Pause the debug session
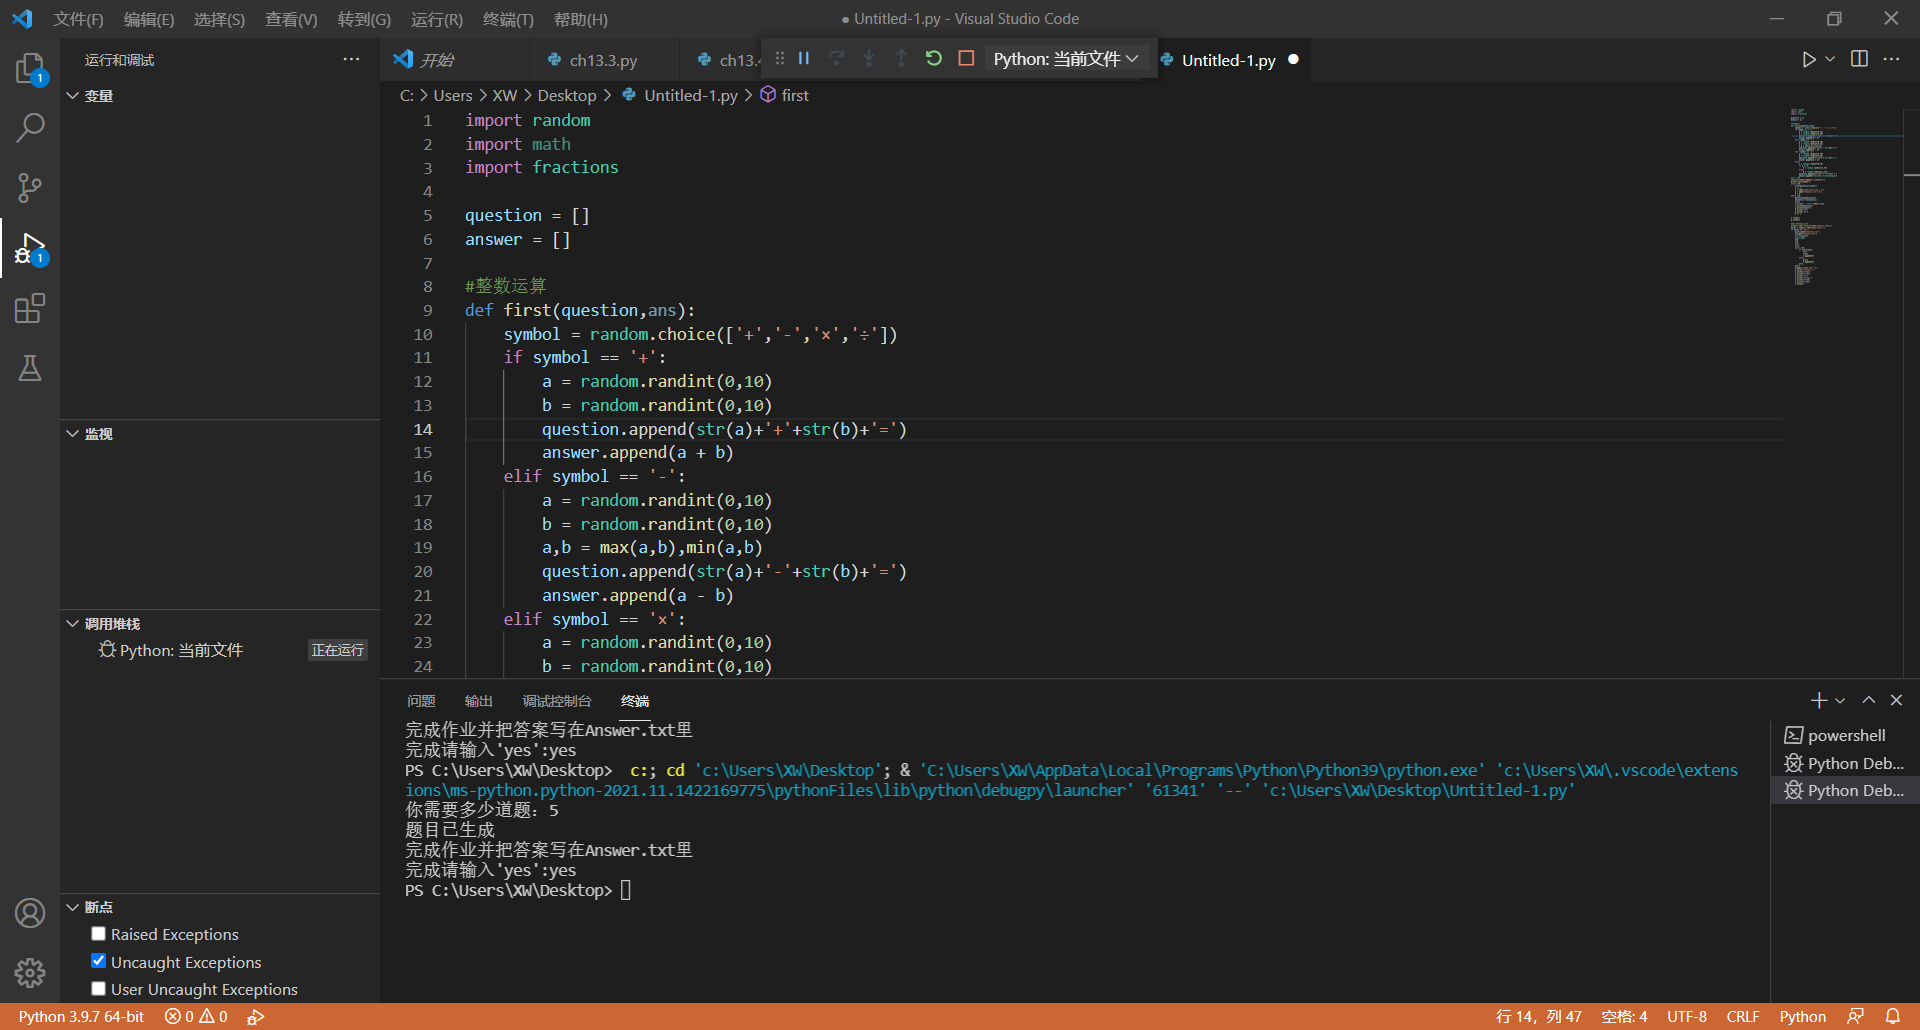 tap(803, 59)
